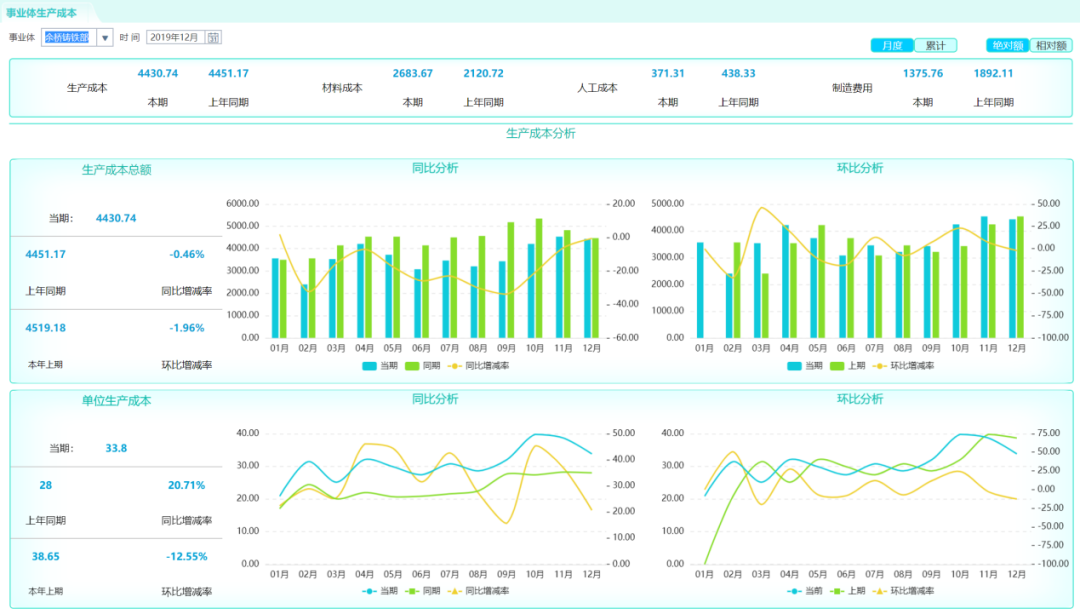Click the 生产成本 current period value 4430.74
This screenshot has width=1080, height=614.
157,73
